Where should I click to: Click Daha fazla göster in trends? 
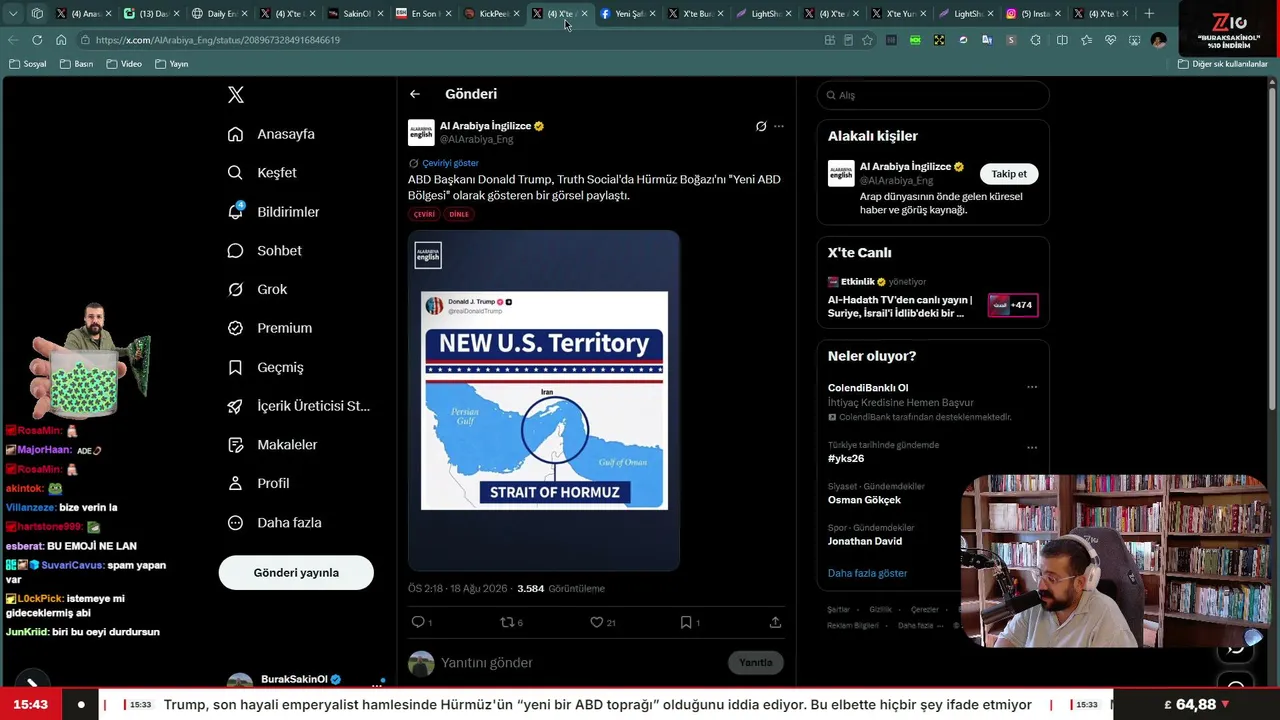pos(868,573)
